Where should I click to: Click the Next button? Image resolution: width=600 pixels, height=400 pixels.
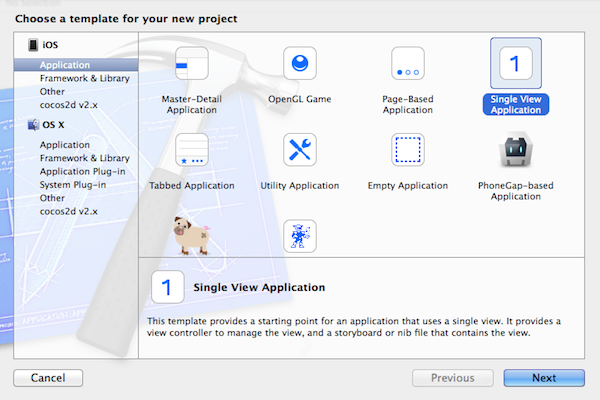tap(544, 378)
